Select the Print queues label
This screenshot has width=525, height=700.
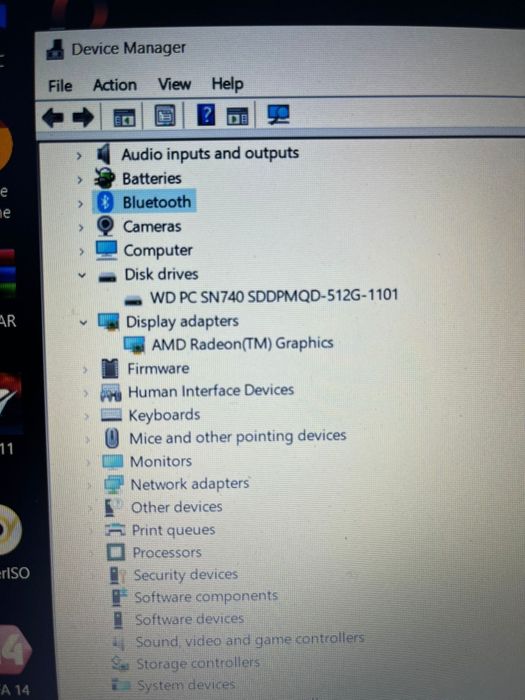[x=174, y=530]
